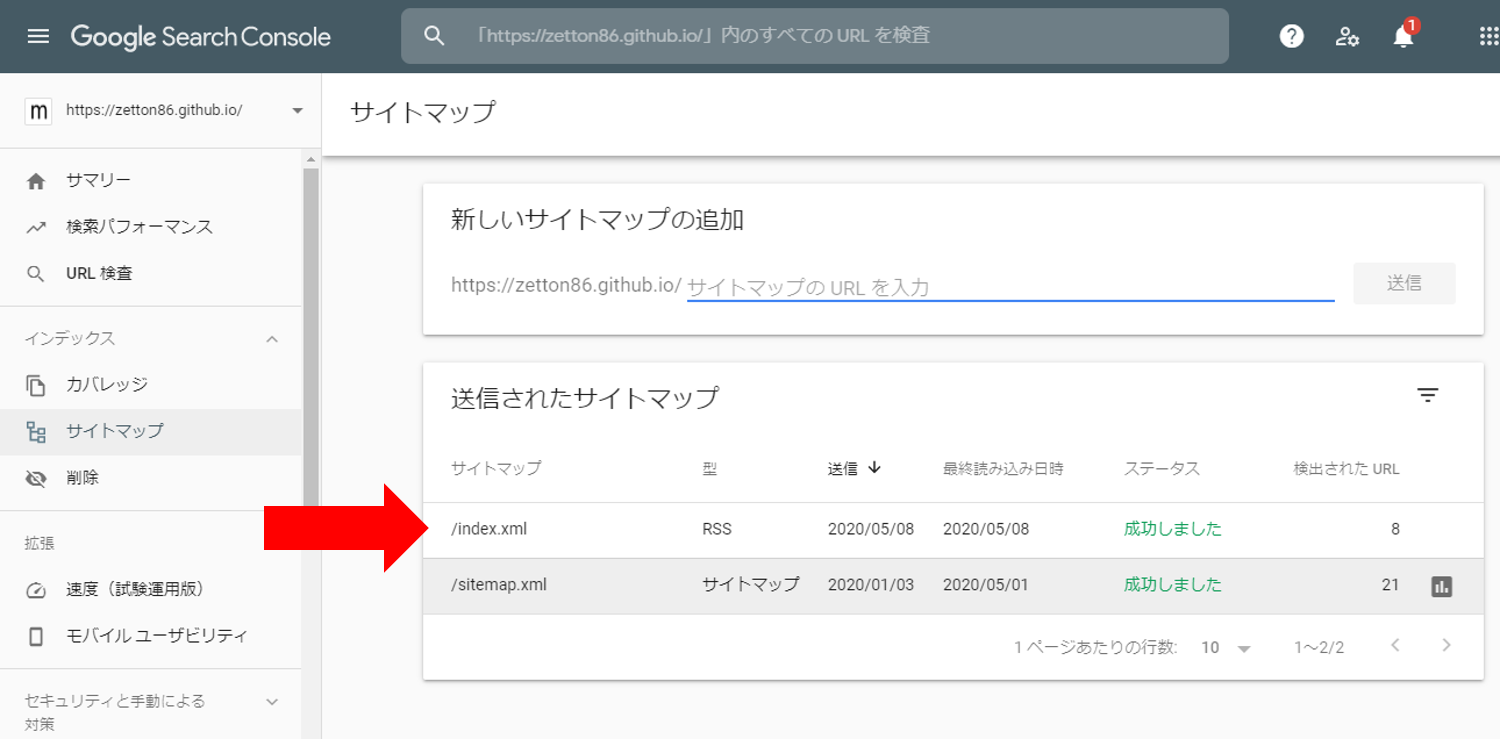Open rows per page dropdown showing 10
This screenshot has height=739, width=1500.
point(1226,648)
